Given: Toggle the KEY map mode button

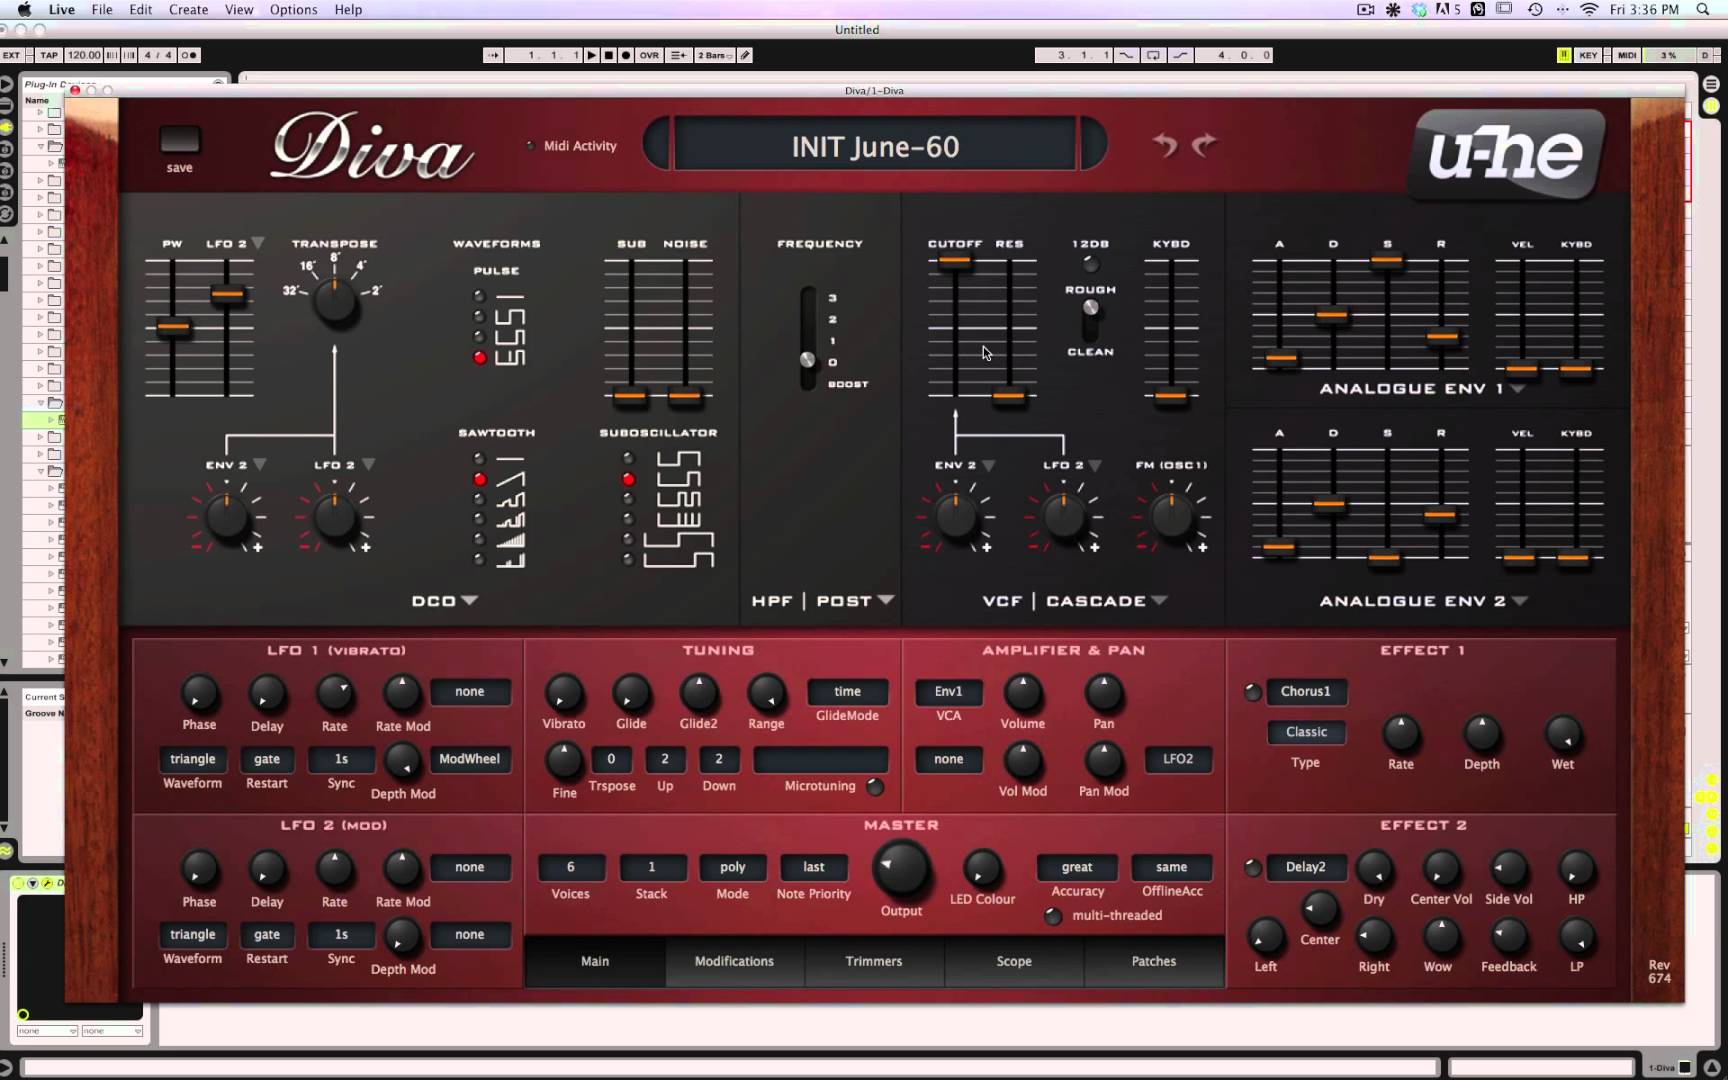Looking at the screenshot, I should click(1588, 55).
